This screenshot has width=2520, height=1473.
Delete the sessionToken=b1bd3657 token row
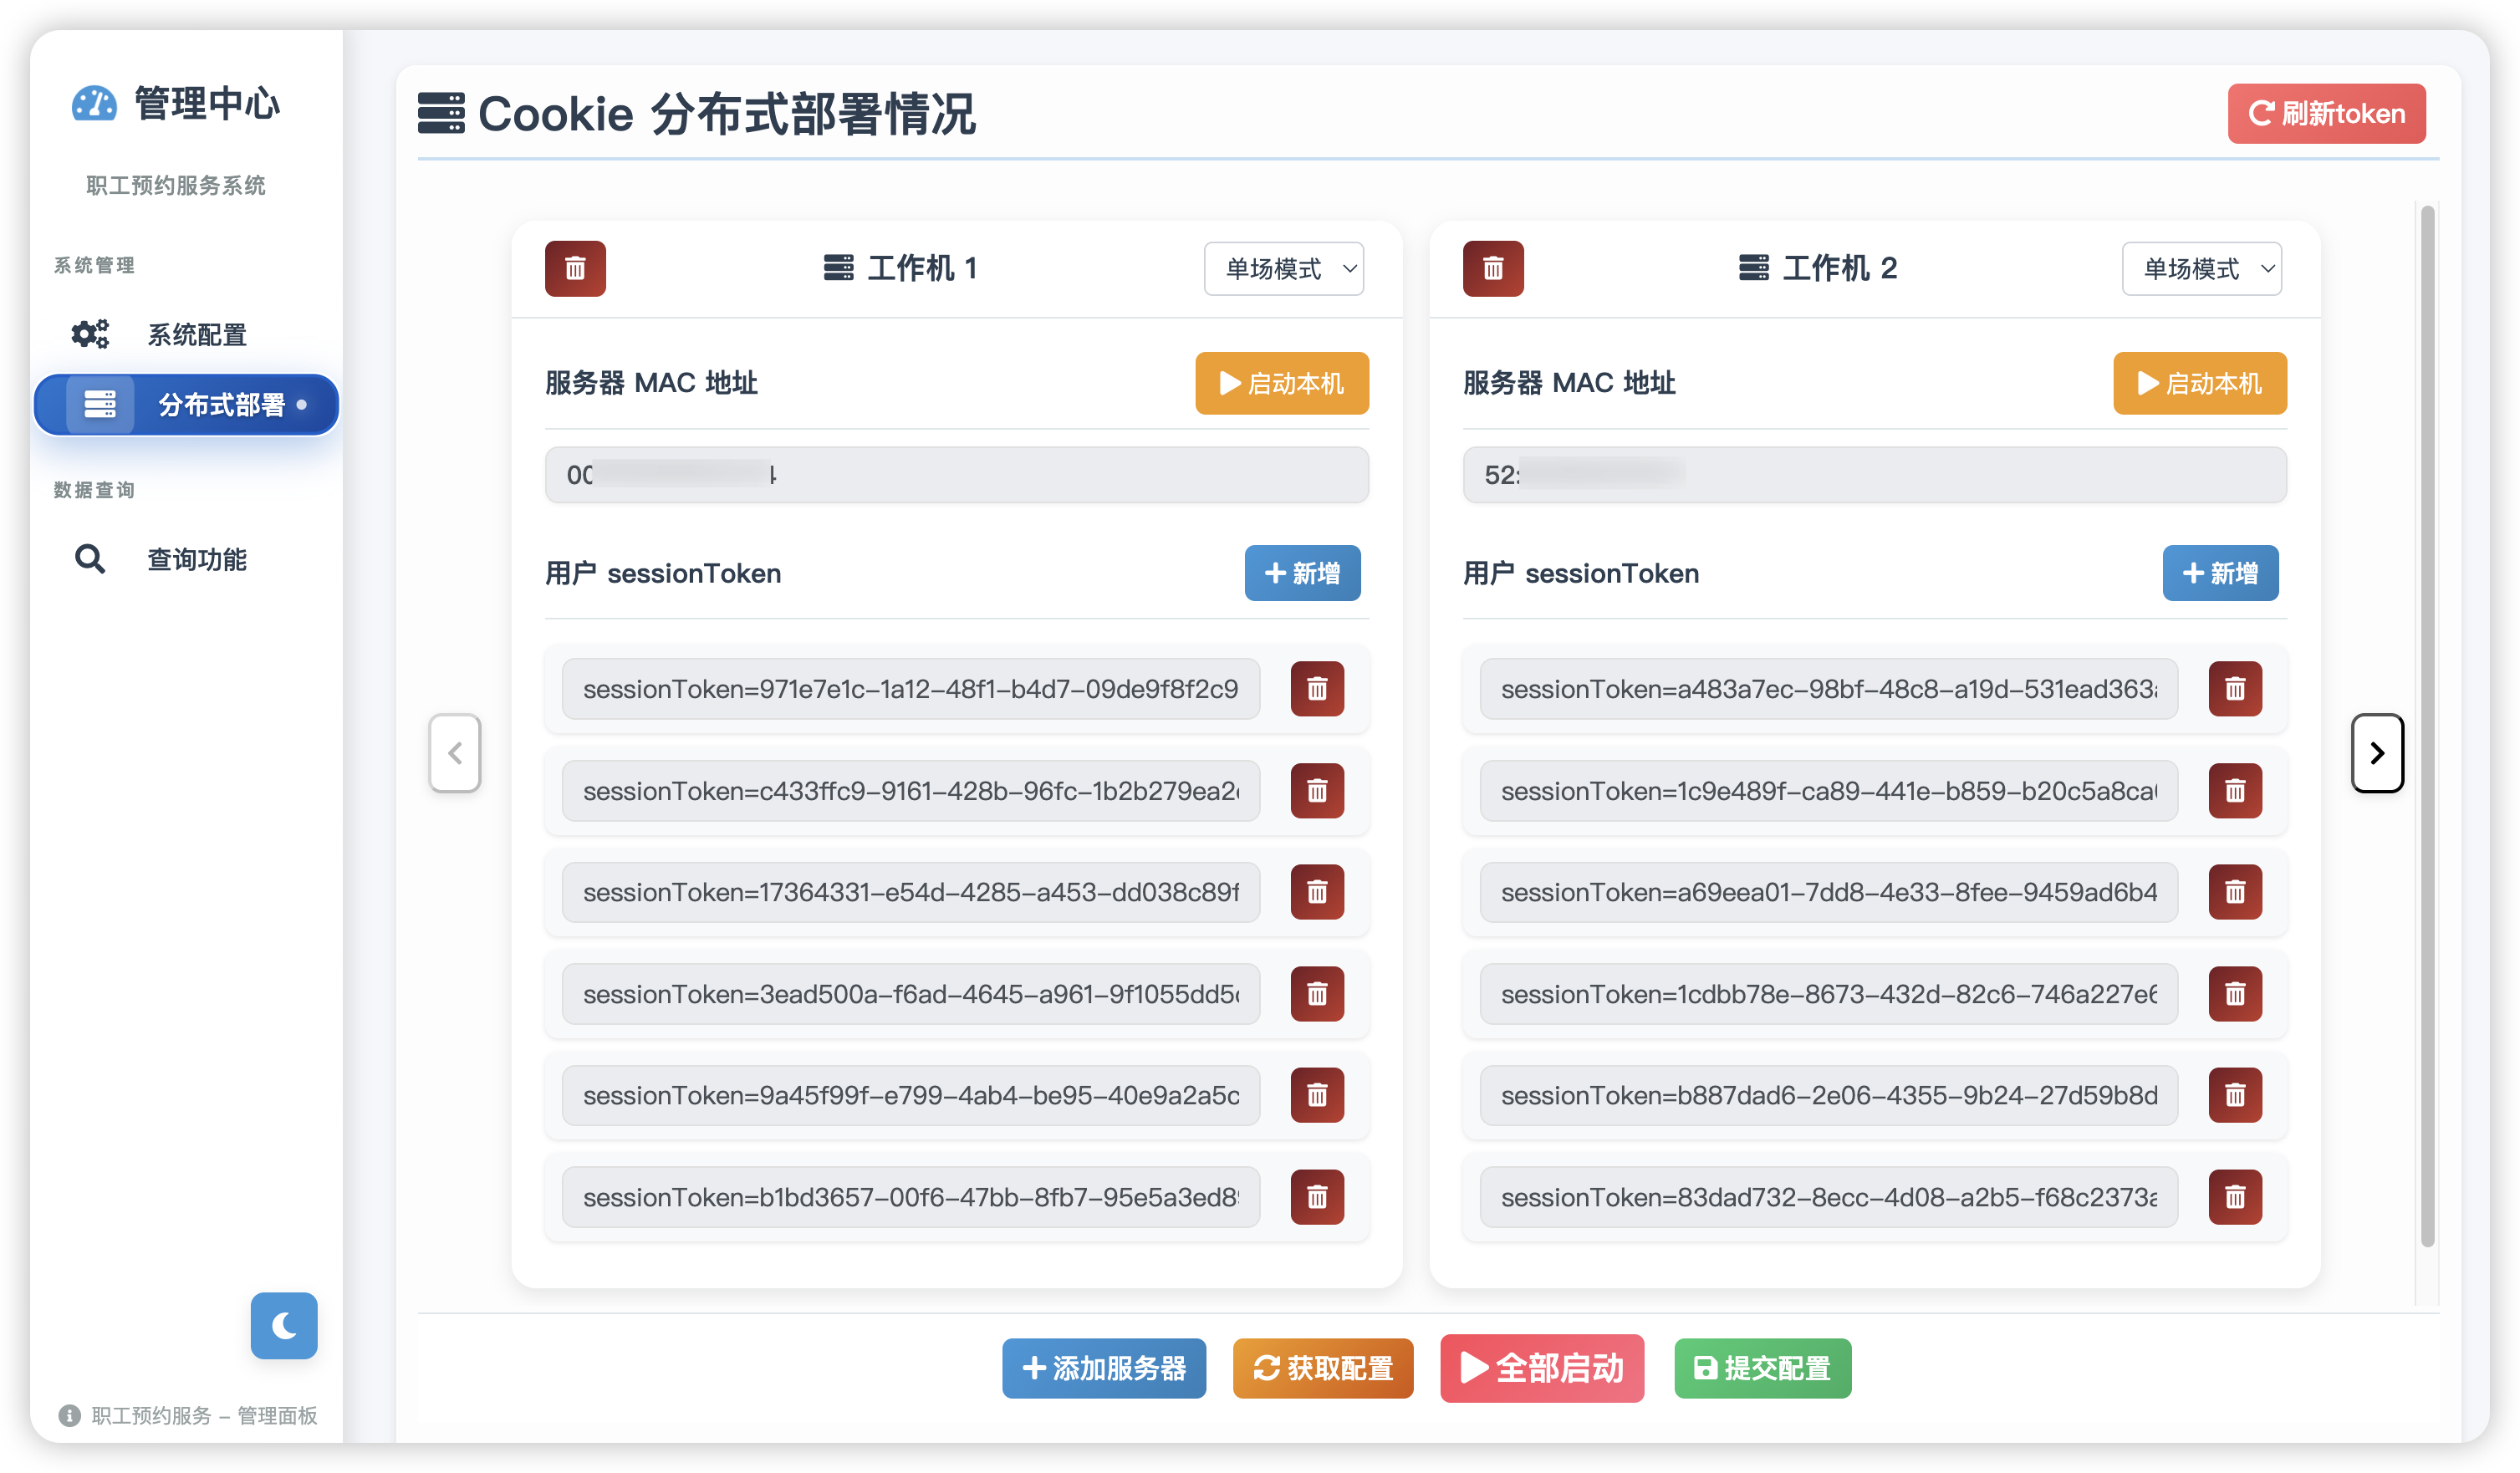(1317, 1197)
